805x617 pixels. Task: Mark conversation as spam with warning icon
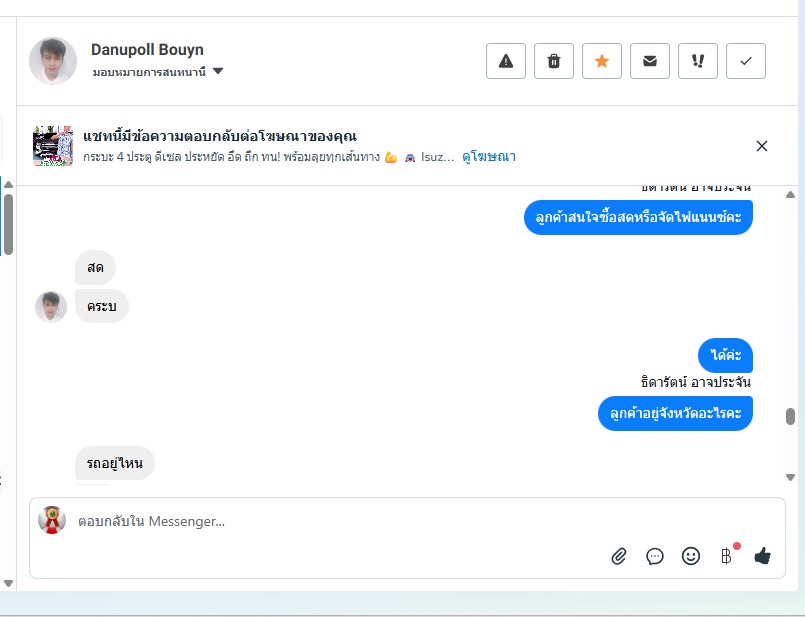(x=506, y=61)
